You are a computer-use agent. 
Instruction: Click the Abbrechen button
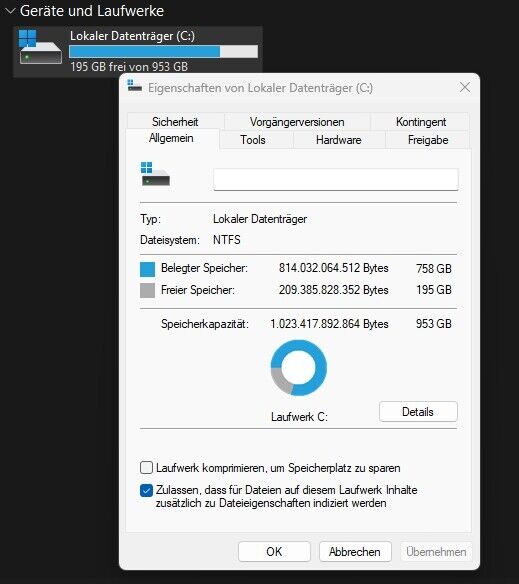point(355,552)
